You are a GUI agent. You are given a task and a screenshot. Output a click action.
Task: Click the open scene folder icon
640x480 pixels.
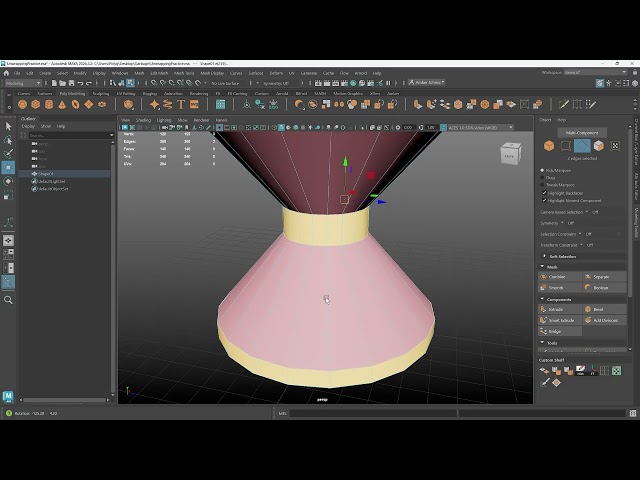[x=62, y=83]
